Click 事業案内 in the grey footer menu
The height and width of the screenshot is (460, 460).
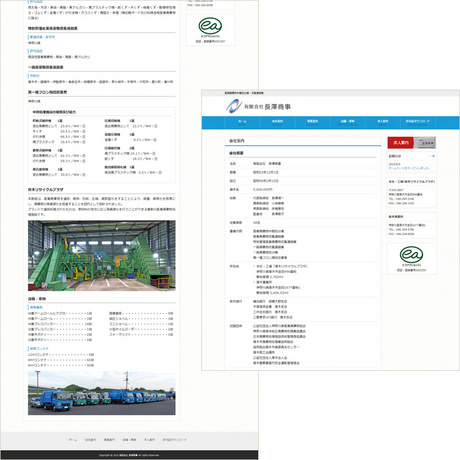point(109,440)
